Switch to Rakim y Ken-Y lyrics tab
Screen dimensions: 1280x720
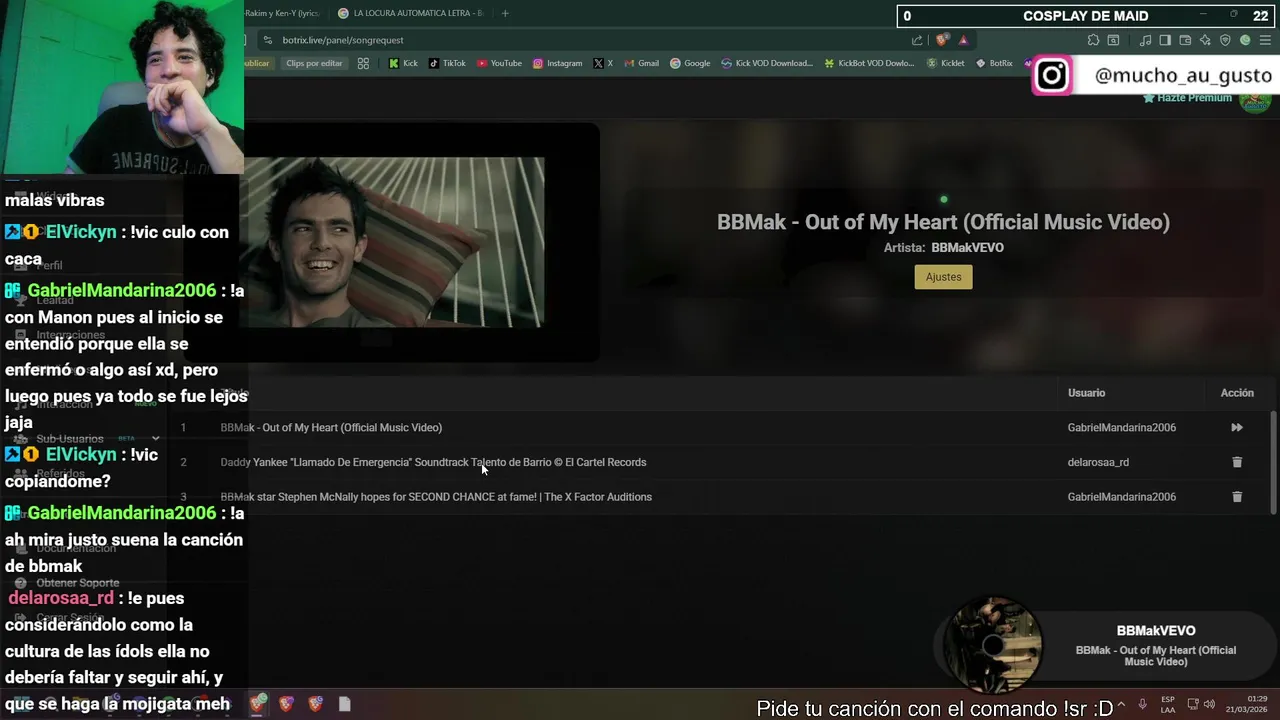283,13
